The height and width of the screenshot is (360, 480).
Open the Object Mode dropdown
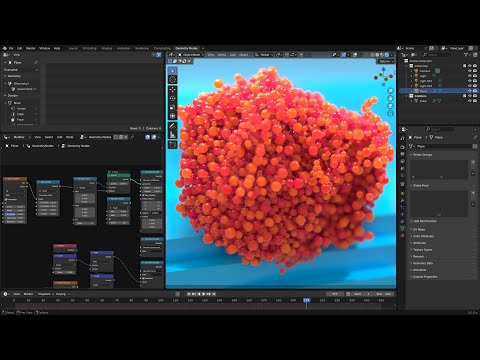(190, 55)
